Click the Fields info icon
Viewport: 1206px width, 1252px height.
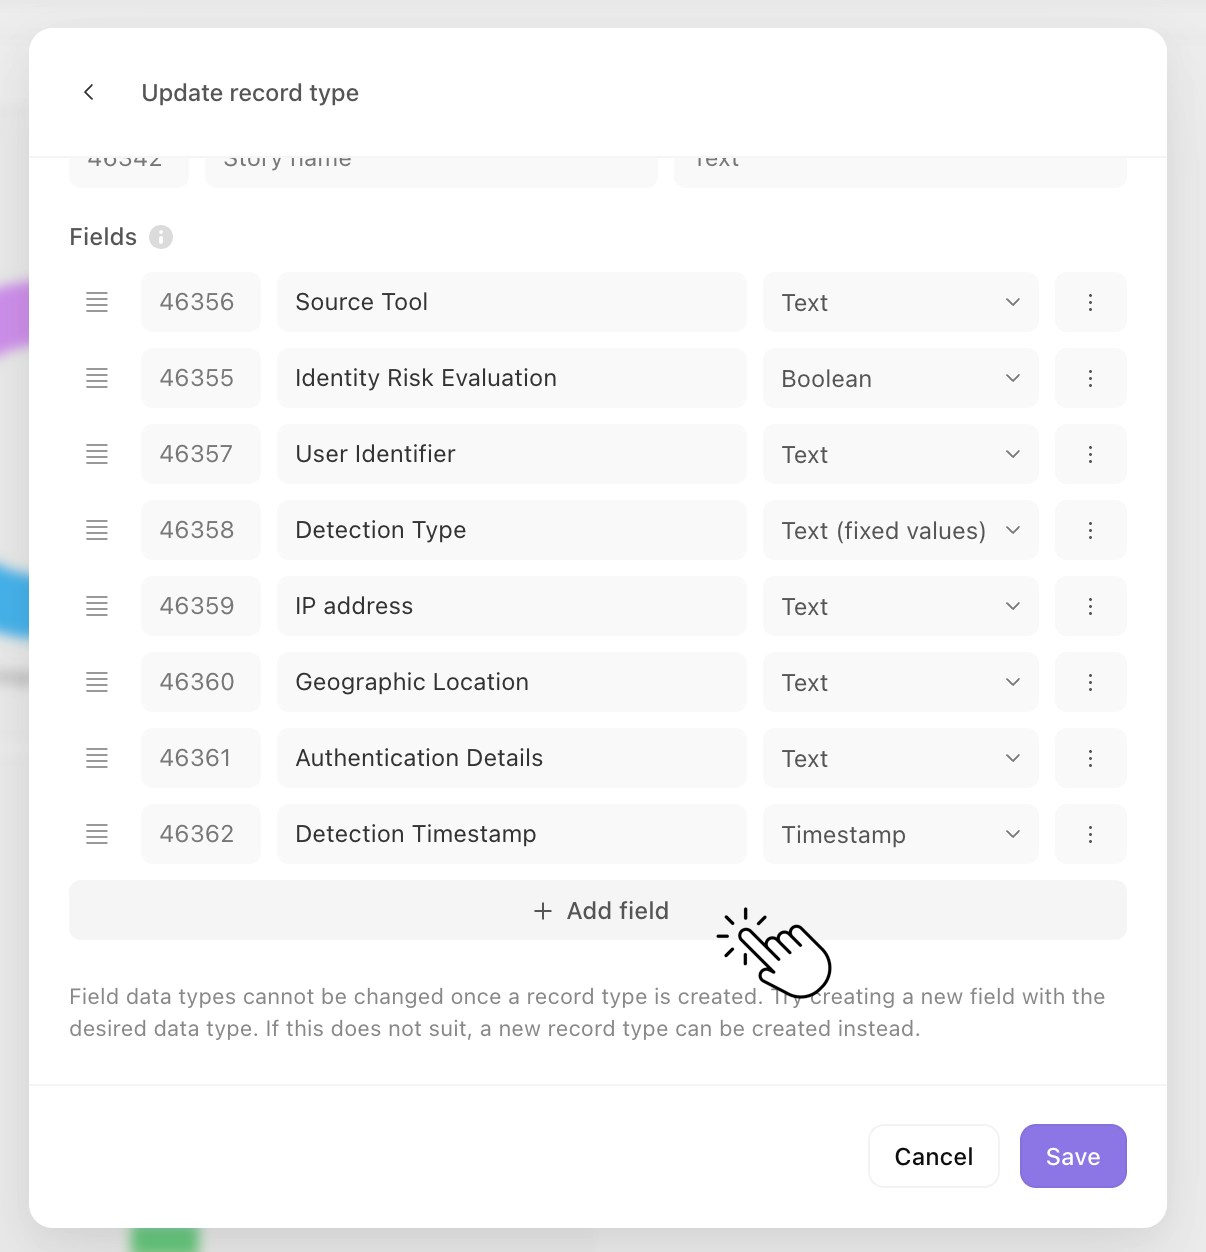coord(161,237)
